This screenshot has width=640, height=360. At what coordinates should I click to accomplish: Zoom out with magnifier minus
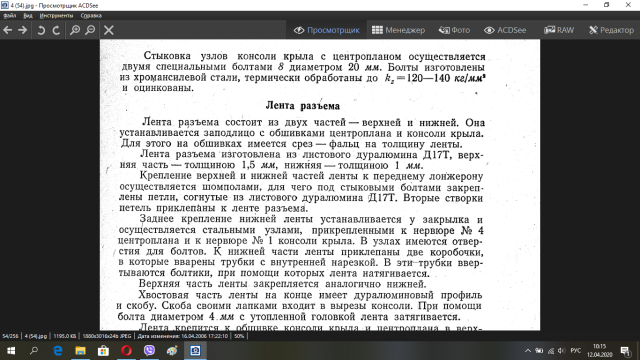pos(90,30)
